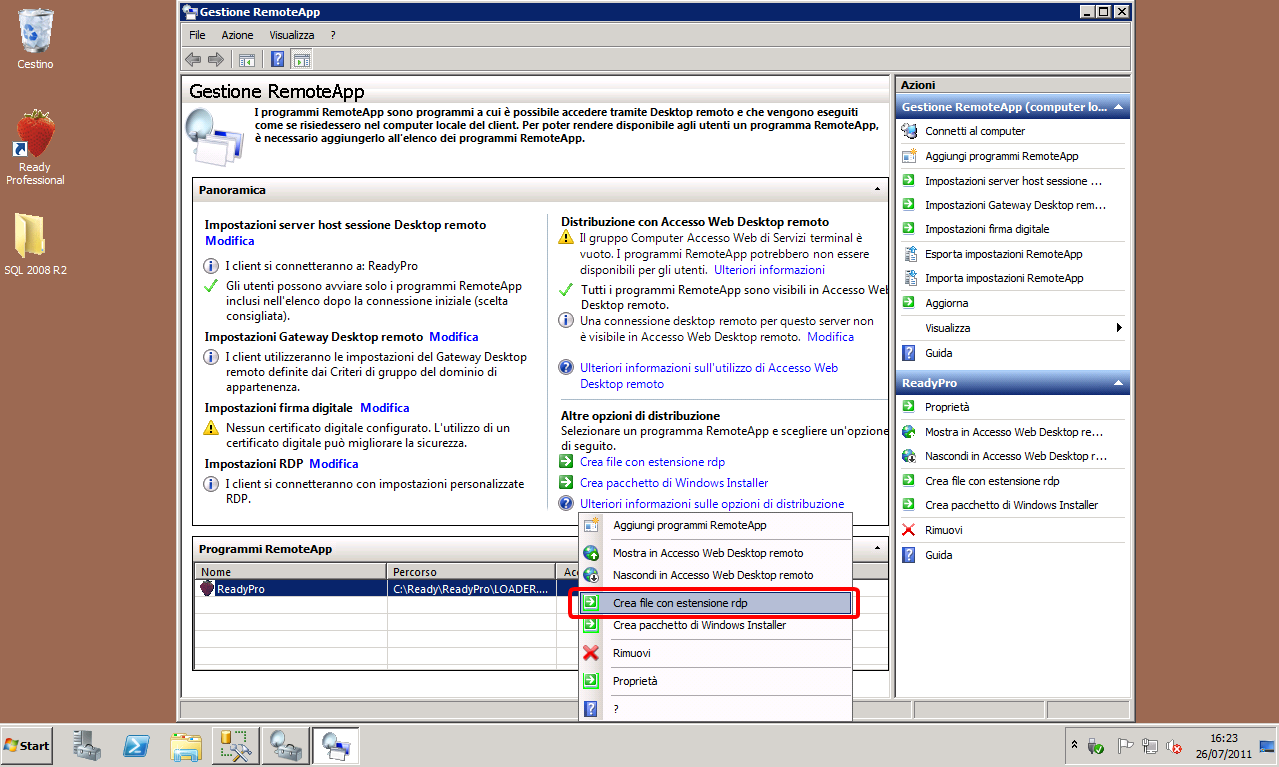Choose Aggiungi programmi RemoteApp in Azioni pane
The image size is (1279, 767).
coord(1001,156)
